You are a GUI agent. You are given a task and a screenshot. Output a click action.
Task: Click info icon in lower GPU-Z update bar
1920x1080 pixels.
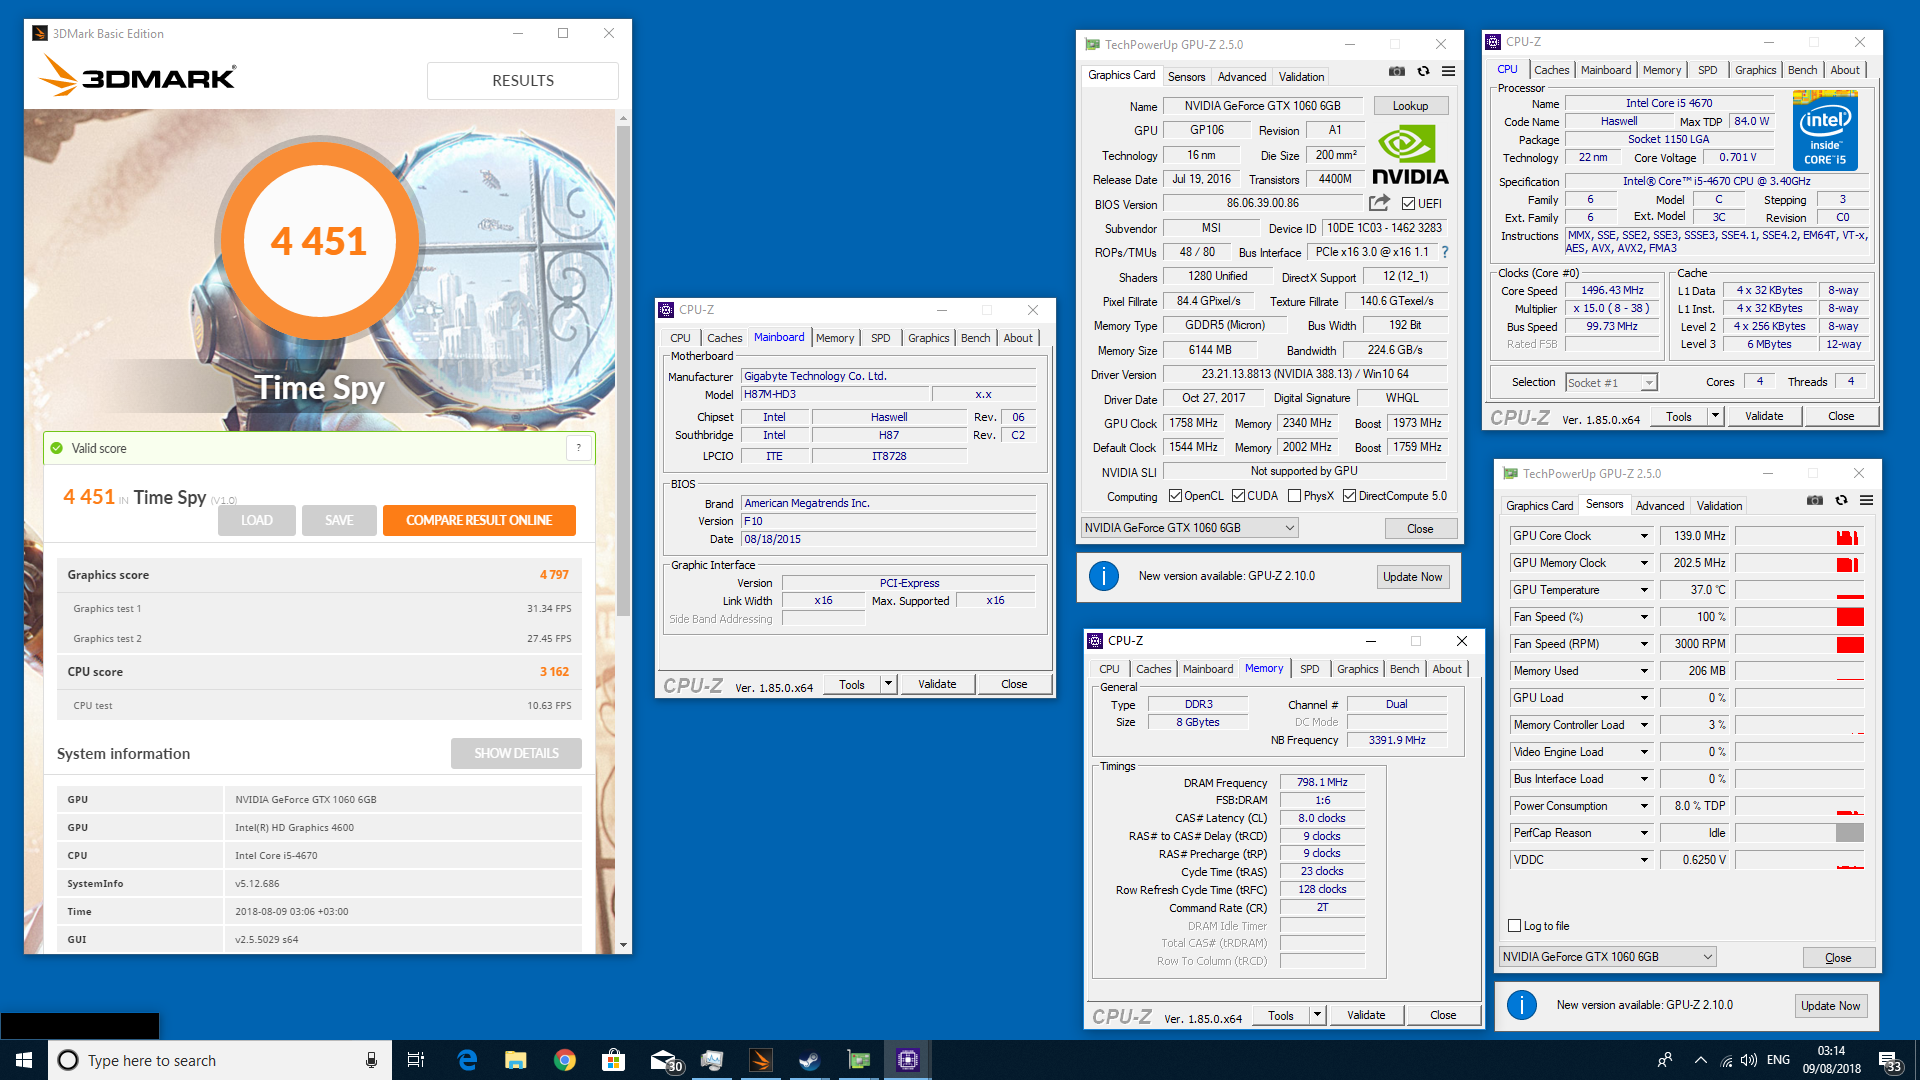click(1521, 1005)
